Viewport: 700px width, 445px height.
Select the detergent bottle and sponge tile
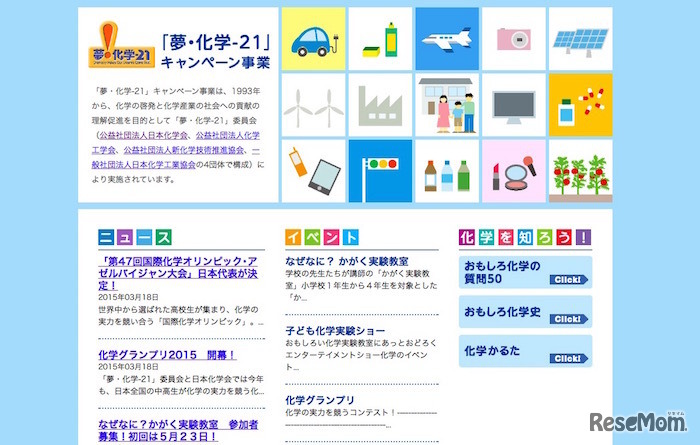pos(380,39)
